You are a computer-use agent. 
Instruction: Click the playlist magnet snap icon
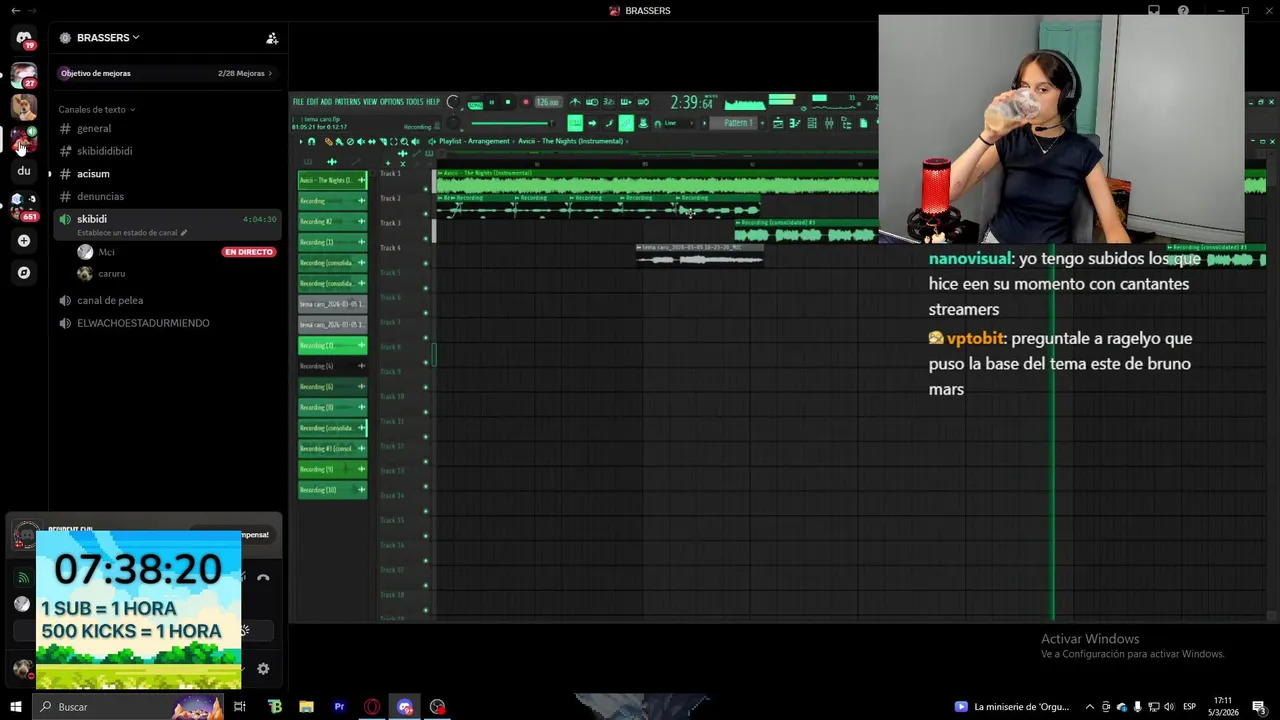[x=311, y=141]
